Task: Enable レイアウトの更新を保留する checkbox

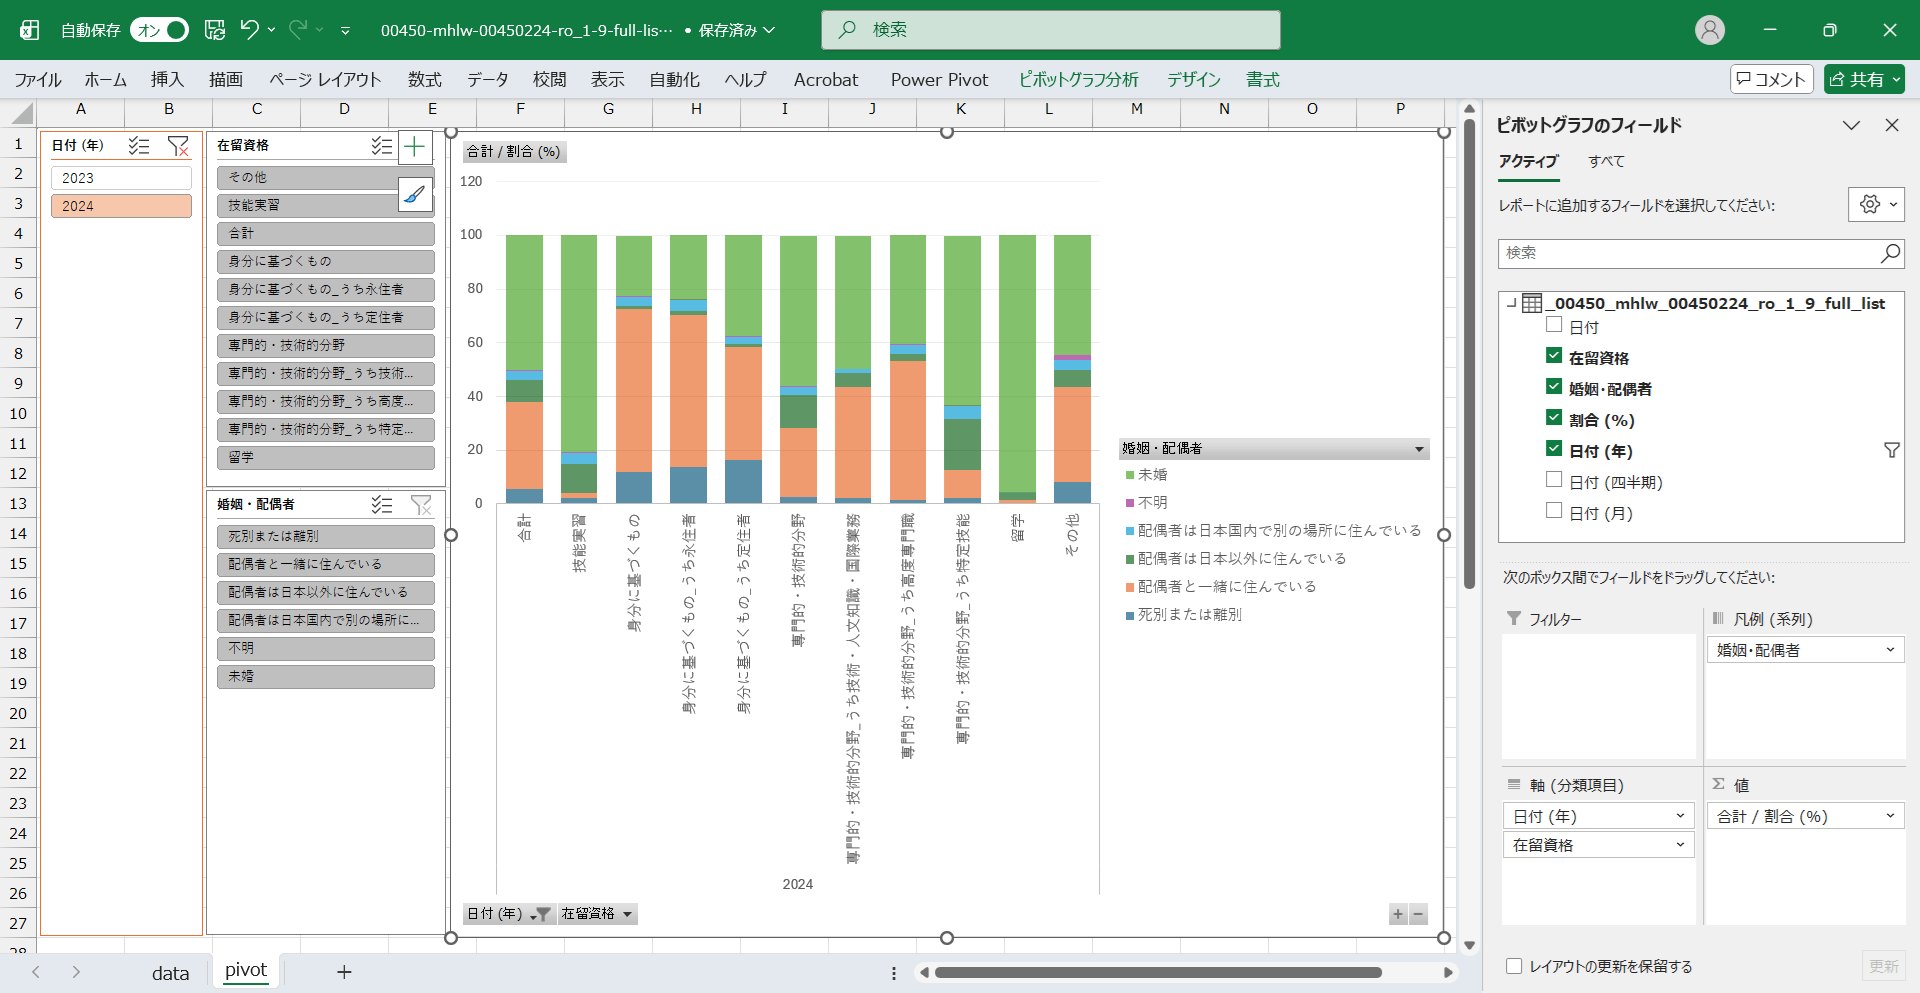Action: tap(1514, 966)
